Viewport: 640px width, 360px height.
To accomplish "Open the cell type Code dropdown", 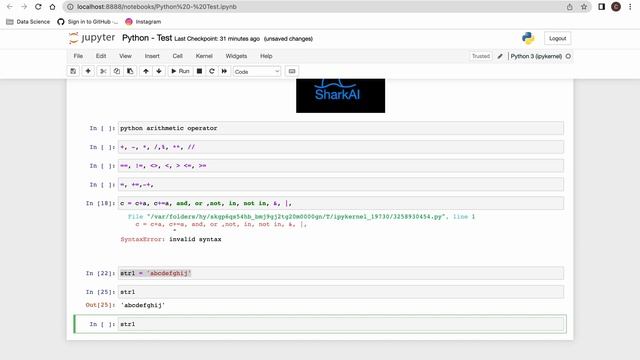I will (257, 71).
